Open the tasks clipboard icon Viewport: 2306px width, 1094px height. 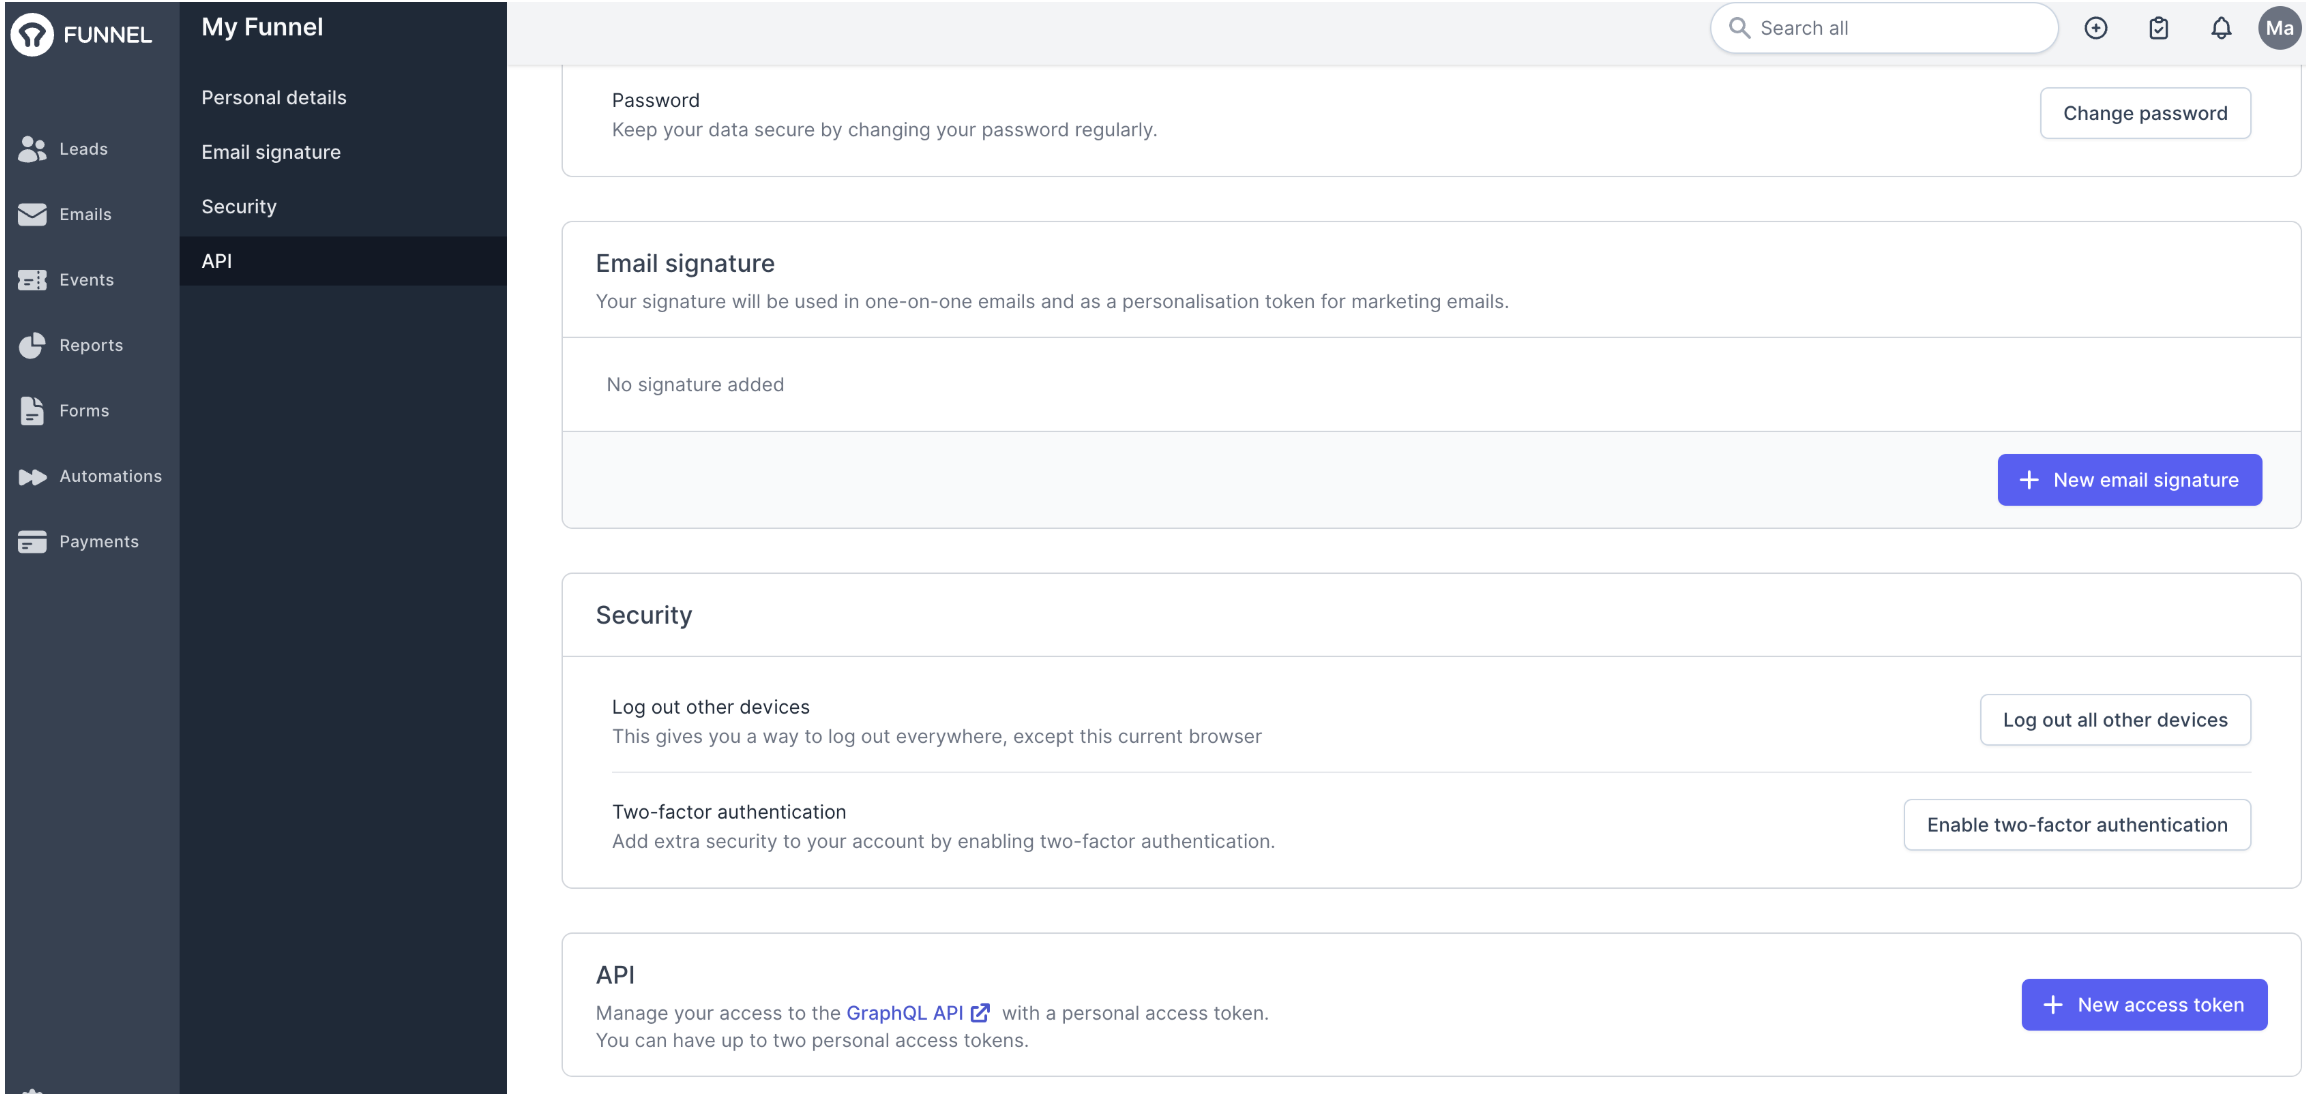coord(2159,28)
